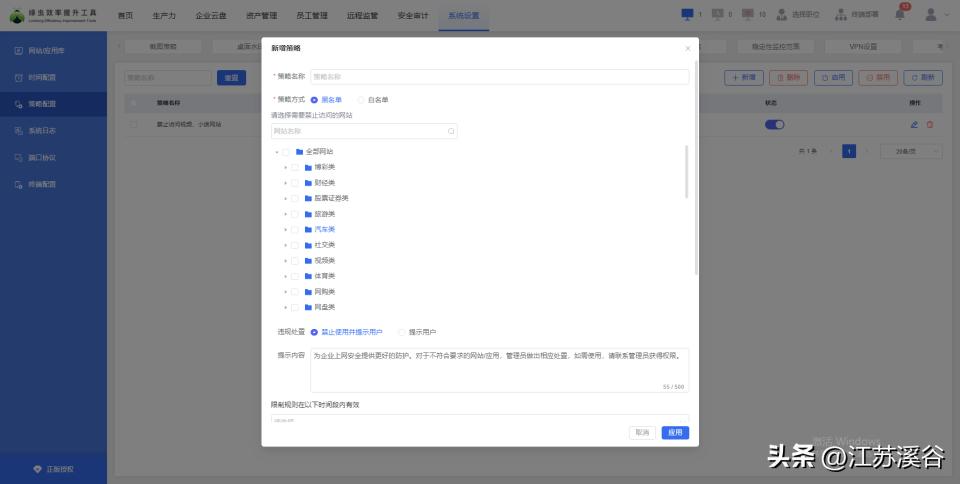Image resolution: width=960 pixels, height=484 pixels.
Task: Expand the 汽车类 tree node
Action: (285, 229)
